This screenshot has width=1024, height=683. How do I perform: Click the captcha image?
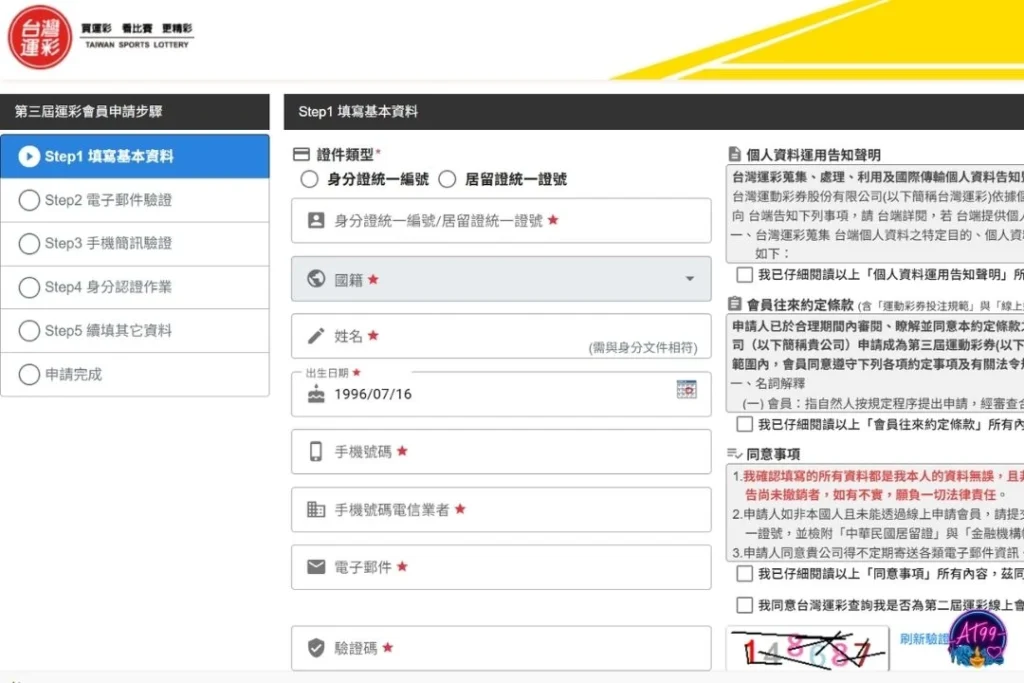(x=807, y=649)
